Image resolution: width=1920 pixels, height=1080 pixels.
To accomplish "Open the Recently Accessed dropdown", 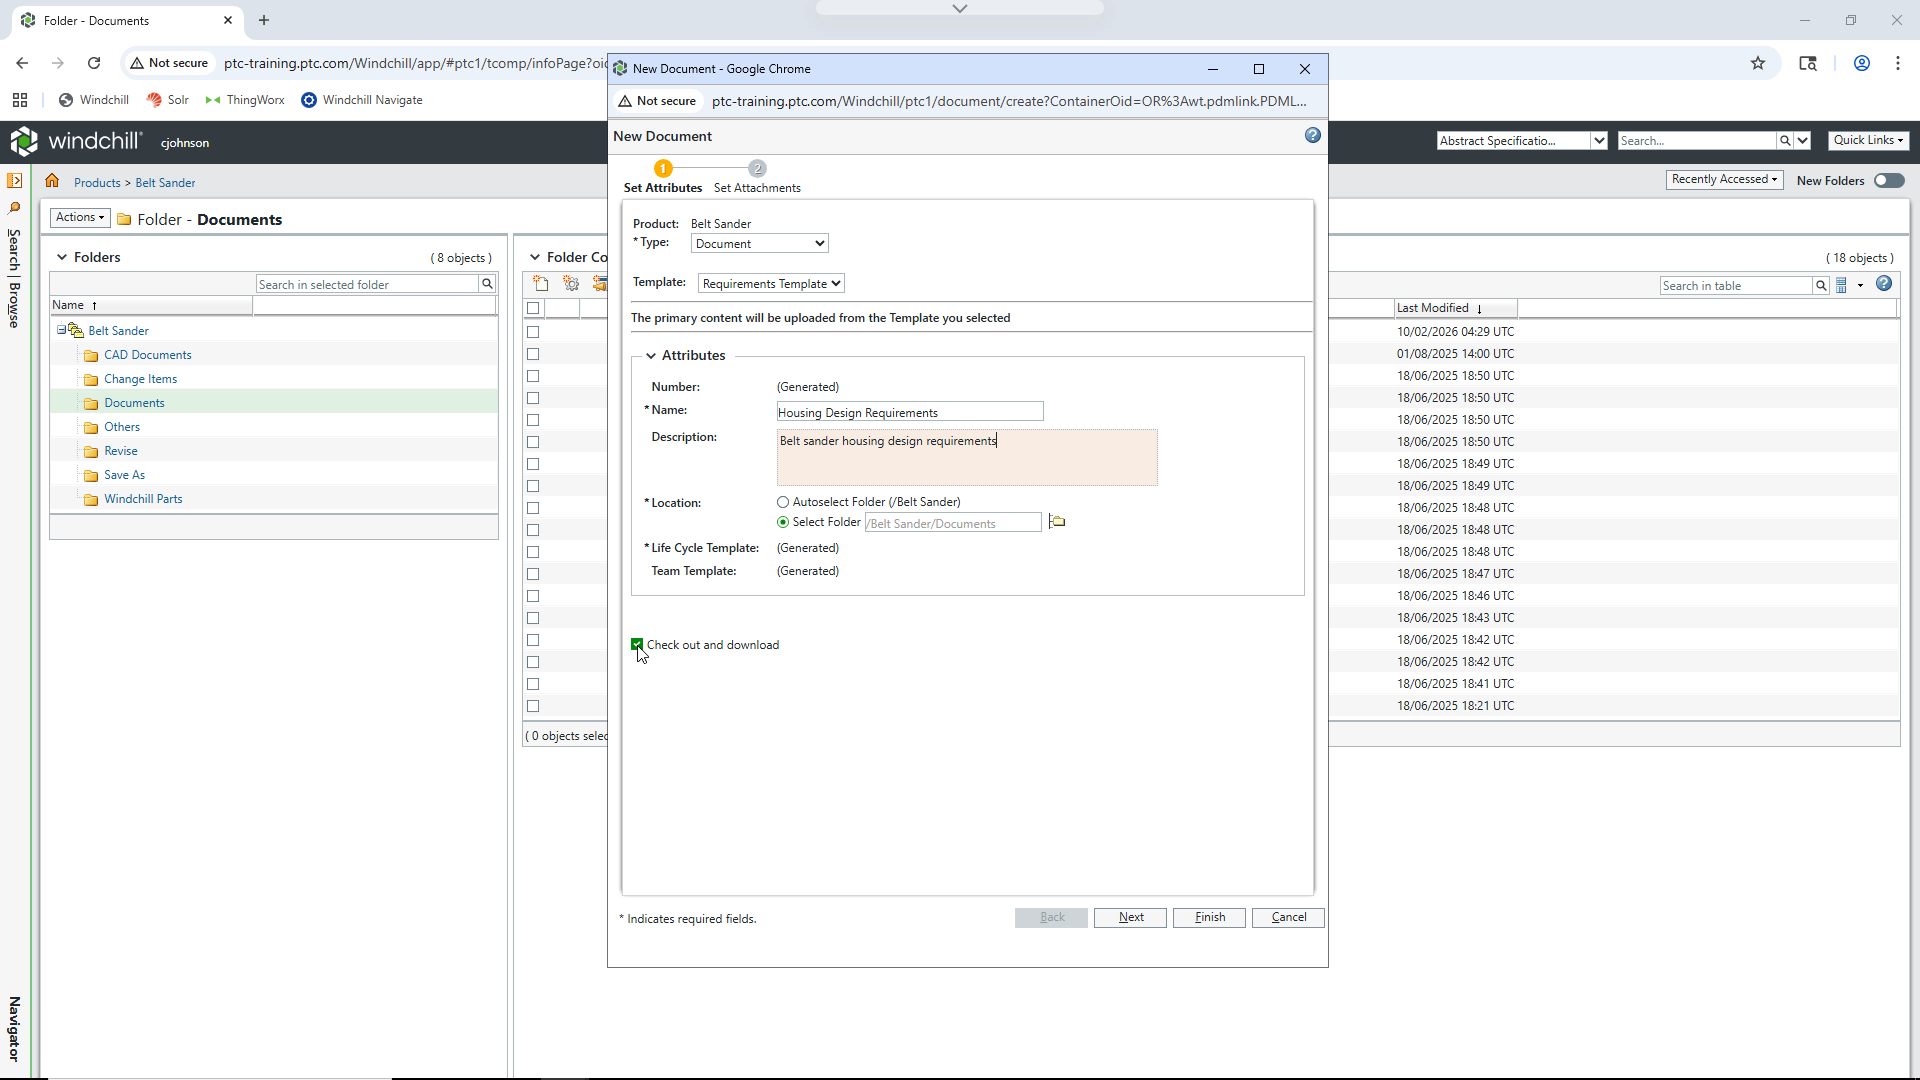I will 1725,180.
